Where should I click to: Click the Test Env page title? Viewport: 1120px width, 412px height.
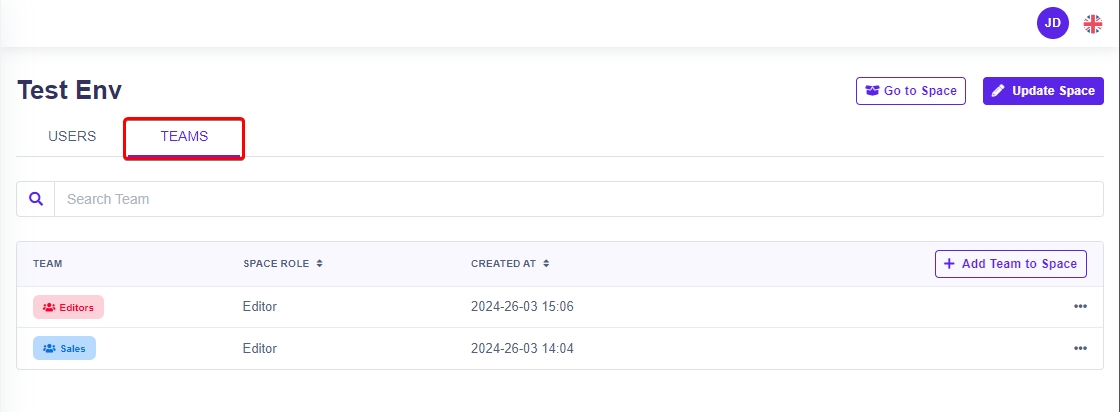70,90
